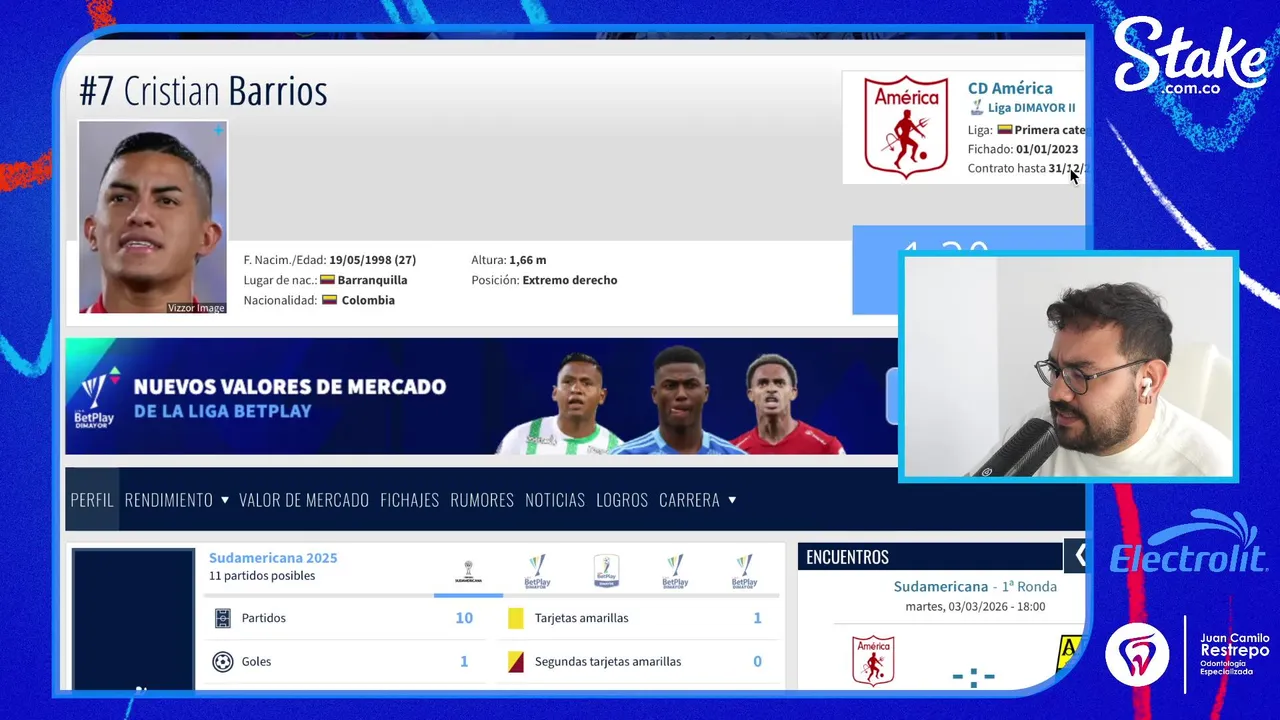Viewport: 1280px width, 720px height.
Task: Click the Segundas tarjetas amarillas value 0
Action: click(757, 661)
